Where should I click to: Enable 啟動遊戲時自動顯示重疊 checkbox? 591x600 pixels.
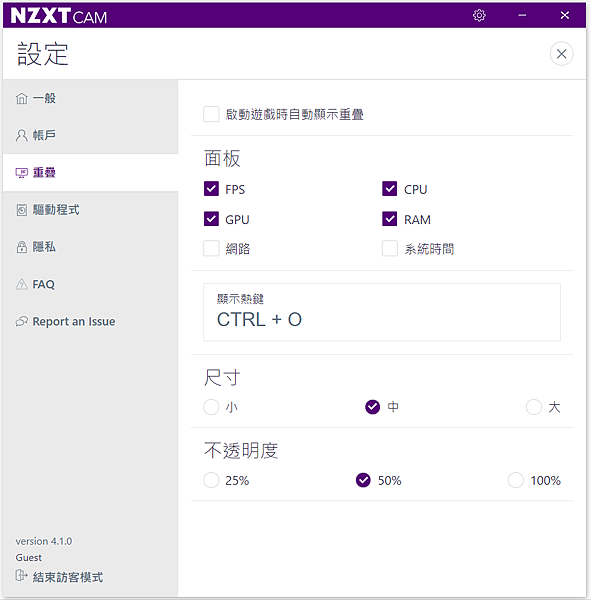[x=211, y=114]
